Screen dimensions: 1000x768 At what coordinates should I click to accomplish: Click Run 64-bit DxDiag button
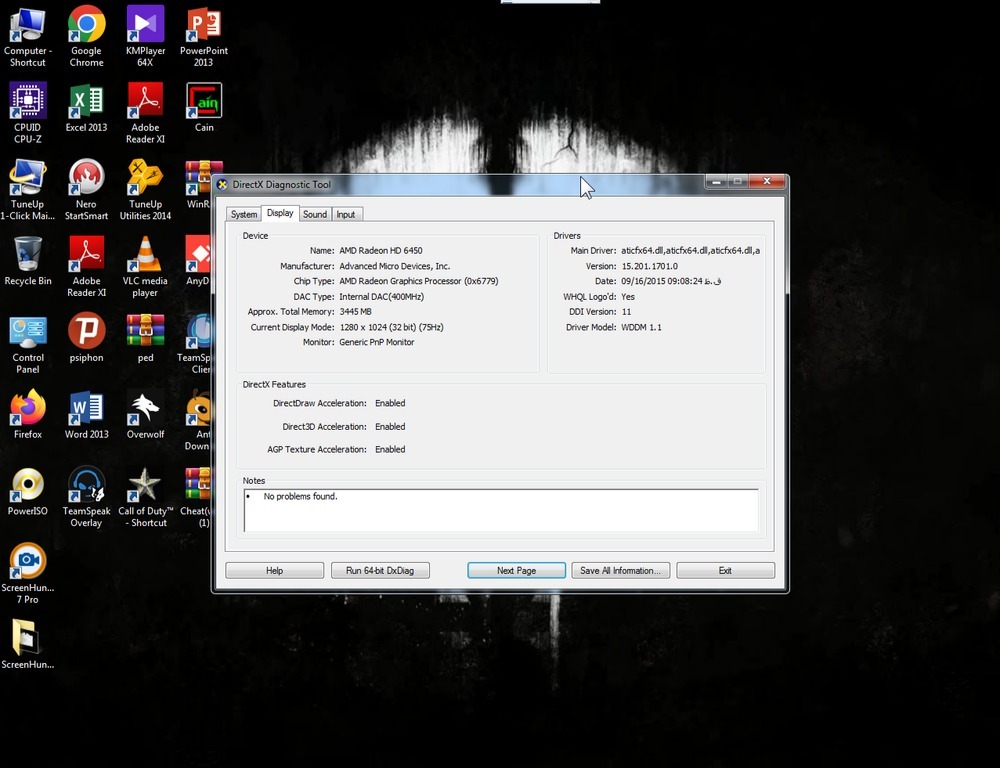click(380, 570)
